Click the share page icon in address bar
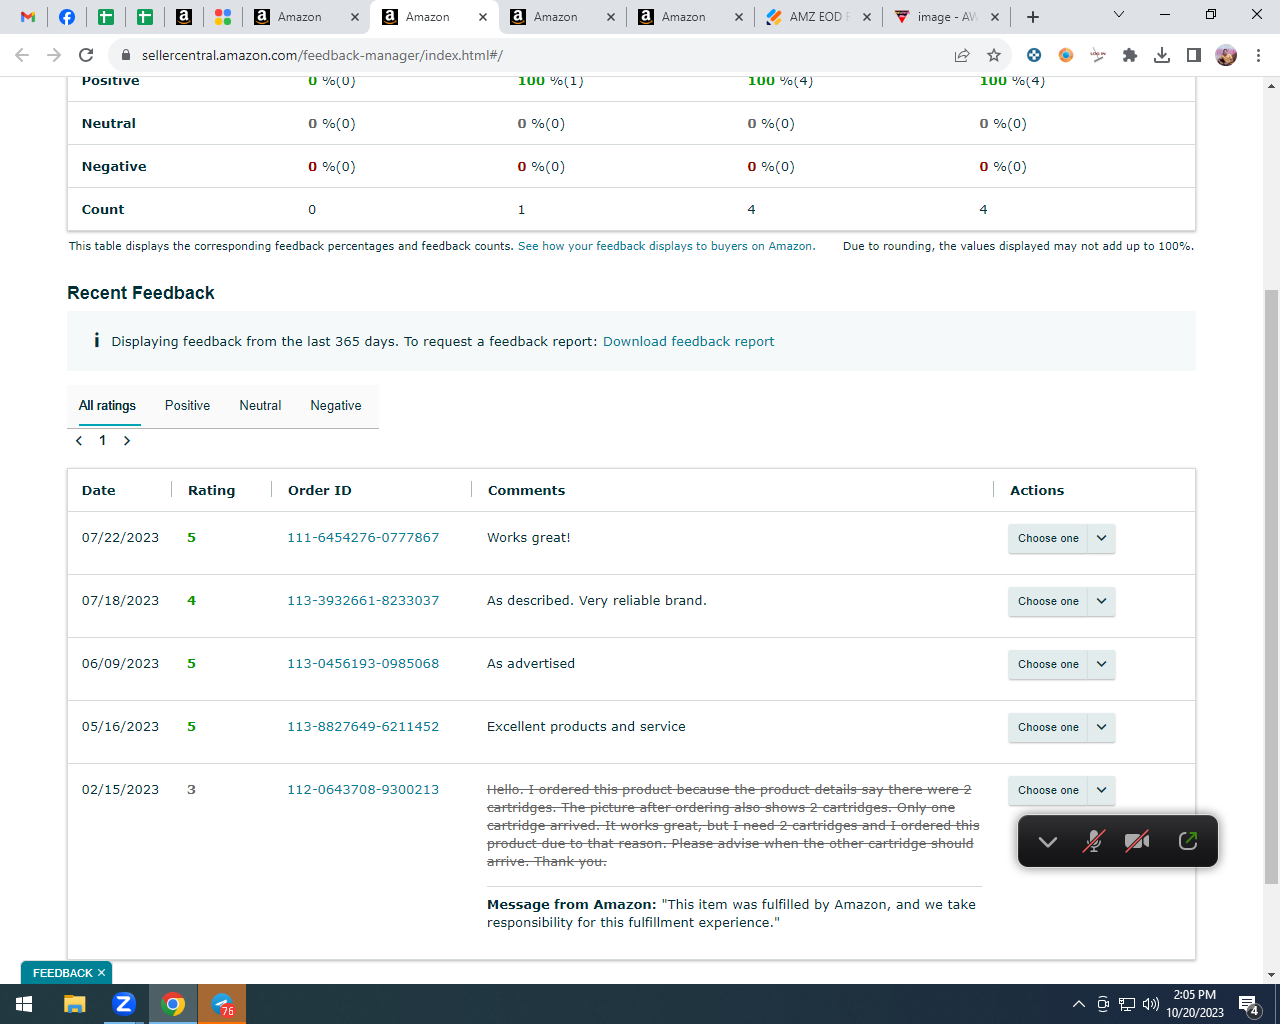1280x1024 pixels. [x=962, y=55]
